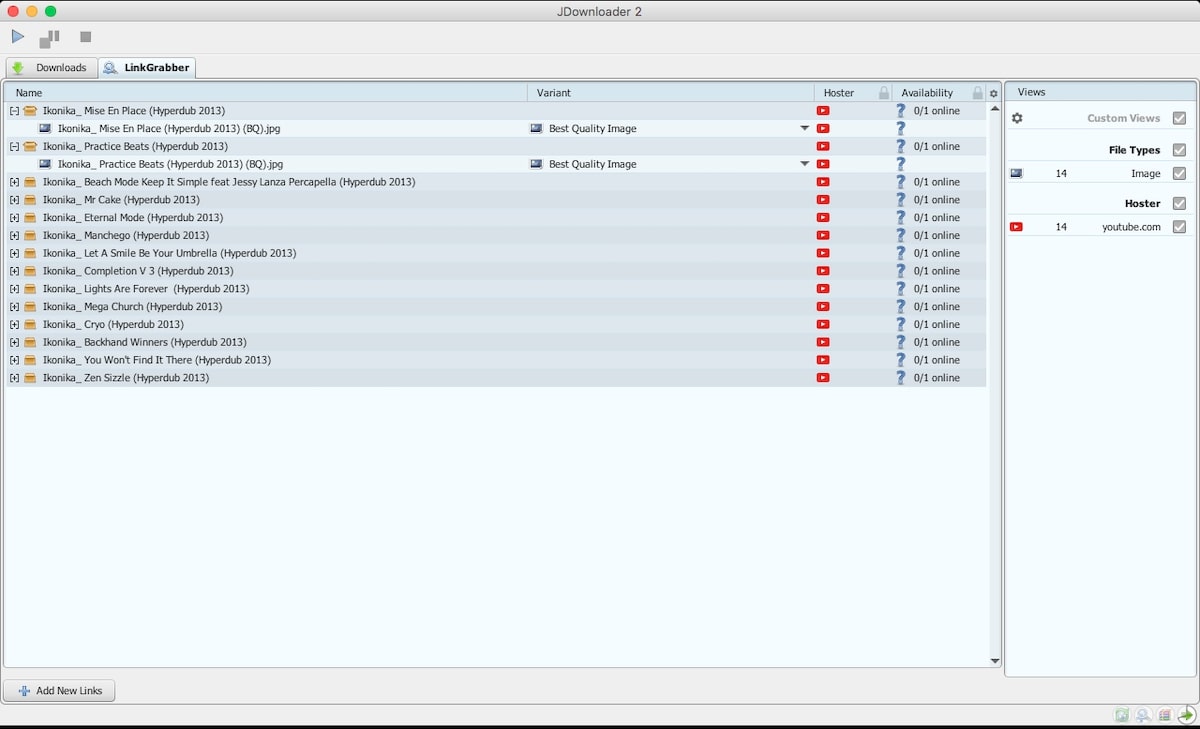This screenshot has height=729, width=1200.
Task: Click the Add New Links button
Action: (x=60, y=691)
